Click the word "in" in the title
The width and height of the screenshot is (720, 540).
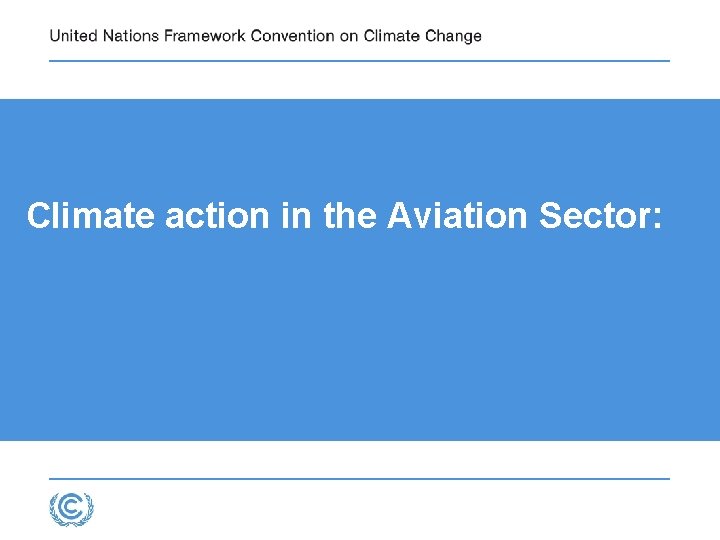(x=296, y=216)
